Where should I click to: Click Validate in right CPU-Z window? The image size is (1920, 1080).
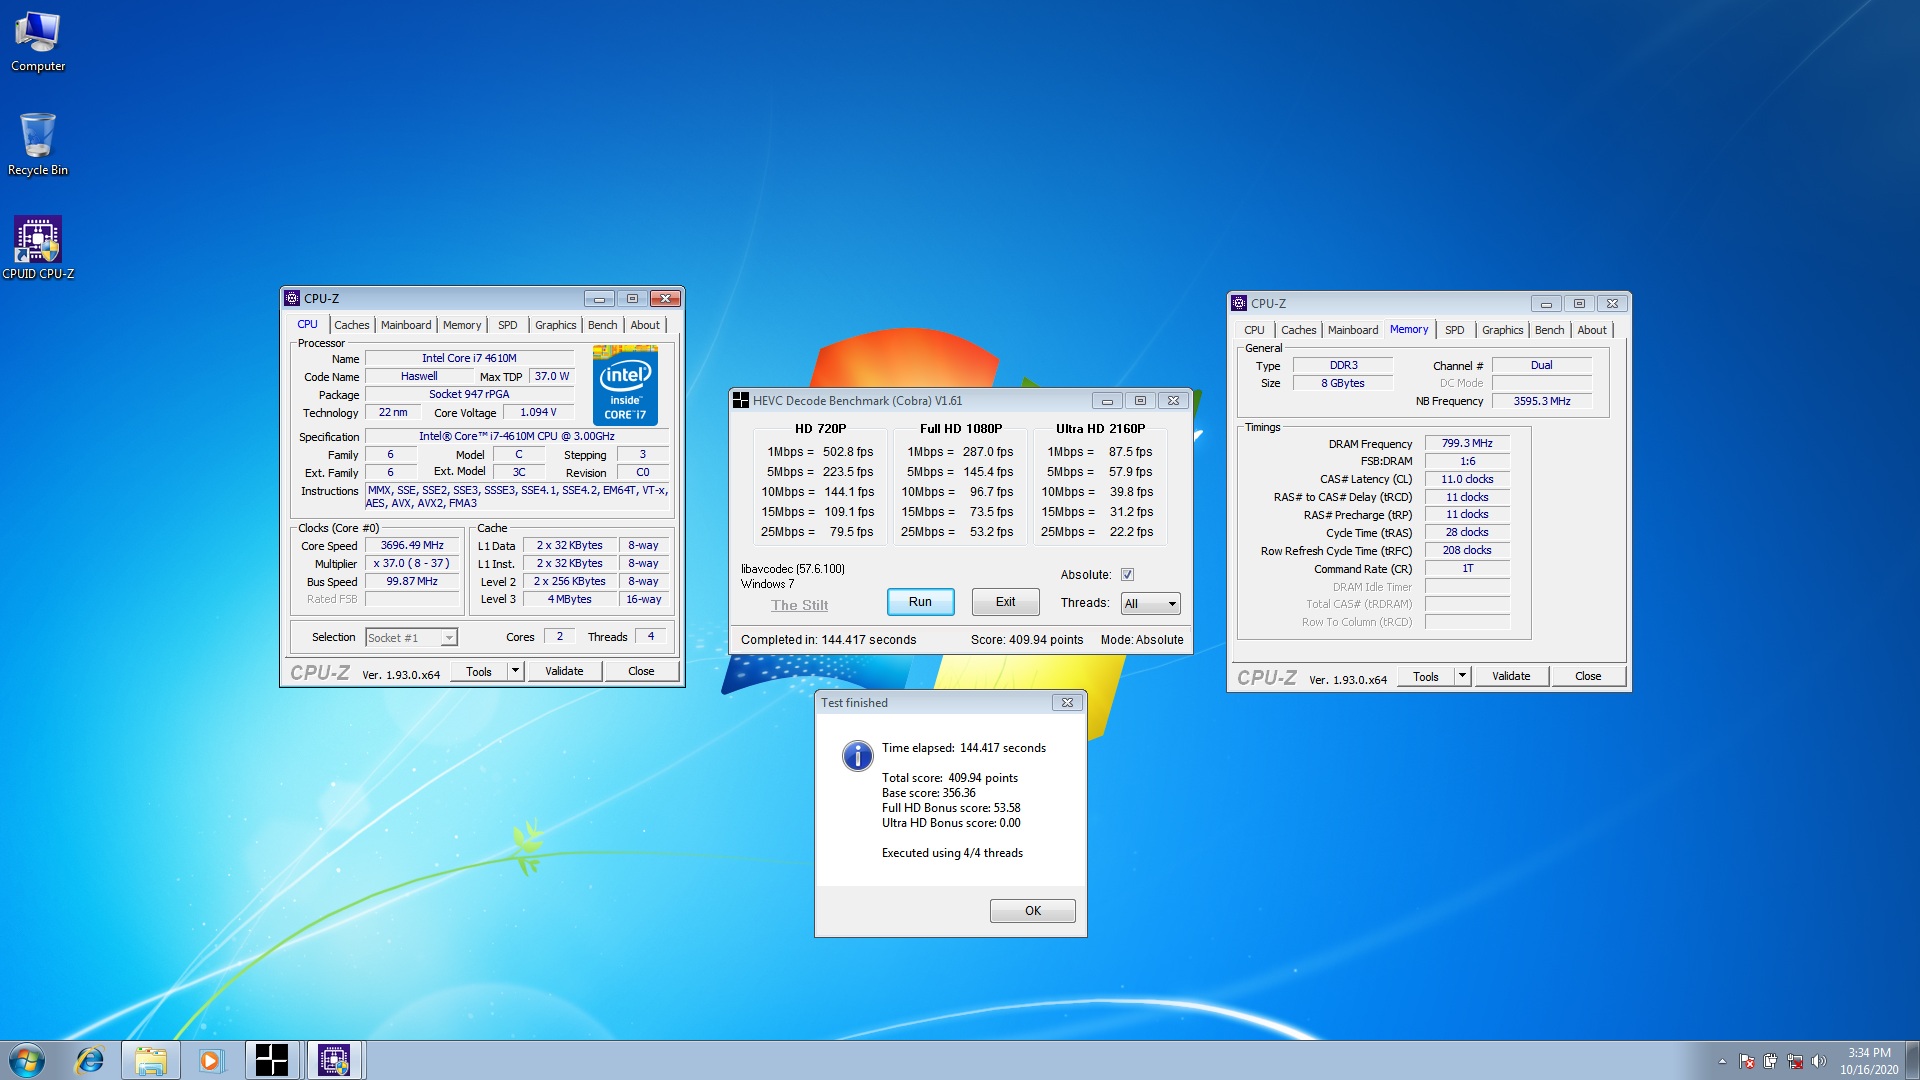pos(1511,676)
